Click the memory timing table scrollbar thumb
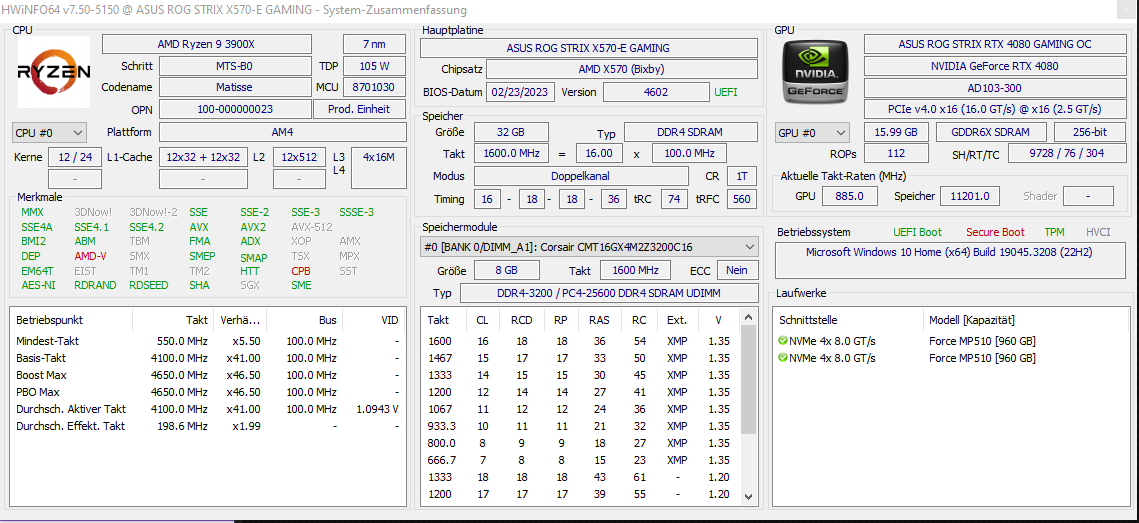This screenshot has height=523, width=1139. [x=749, y=378]
